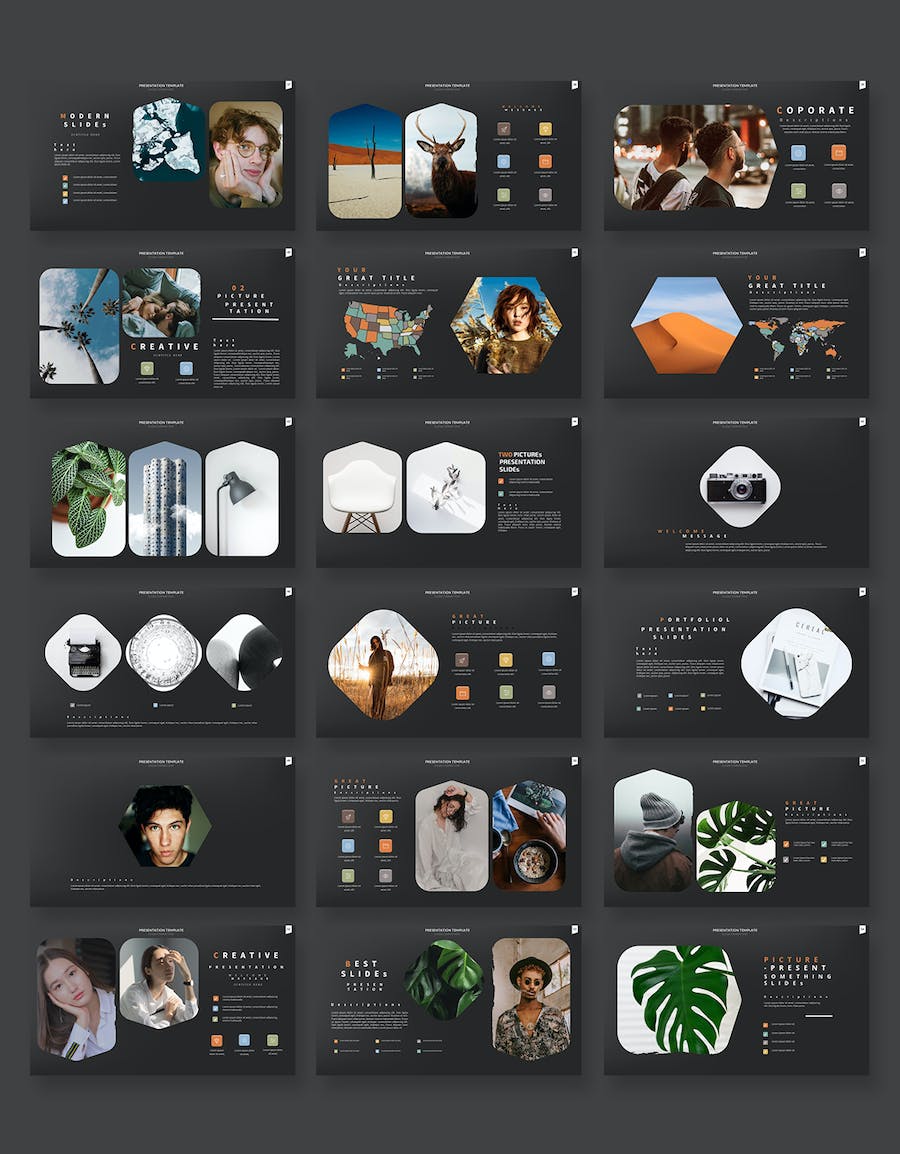Select the dark-haired young man hexagon portrait
The height and width of the screenshot is (1154, 900).
coord(165,826)
